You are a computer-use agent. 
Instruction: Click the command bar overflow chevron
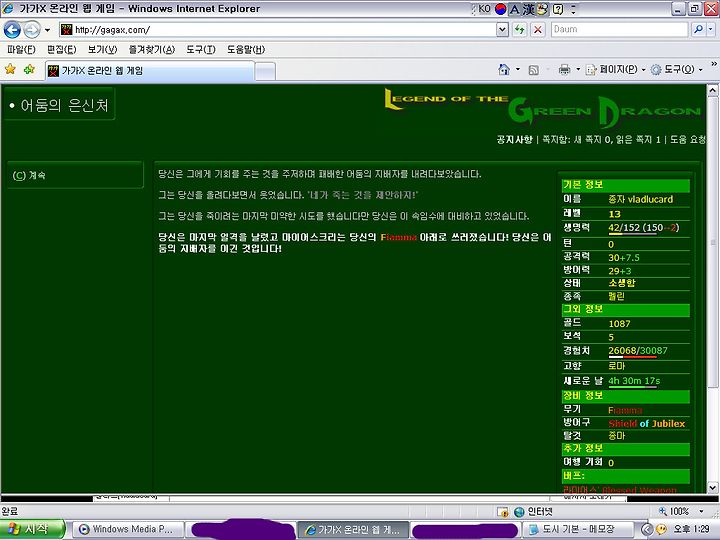click(714, 64)
